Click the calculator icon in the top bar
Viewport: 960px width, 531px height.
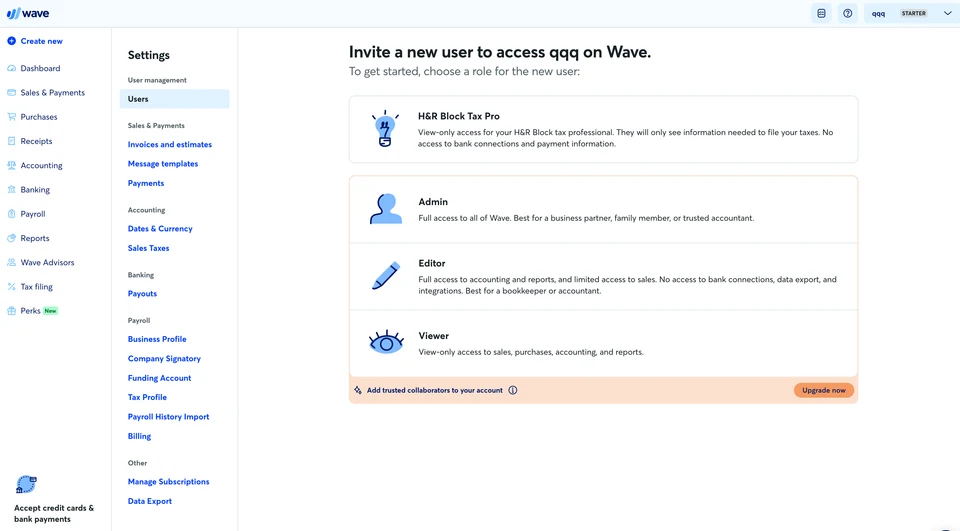[x=821, y=13]
